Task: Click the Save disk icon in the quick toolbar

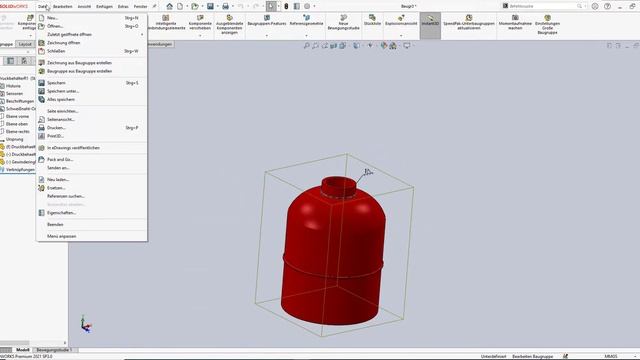Action: tap(210, 6)
